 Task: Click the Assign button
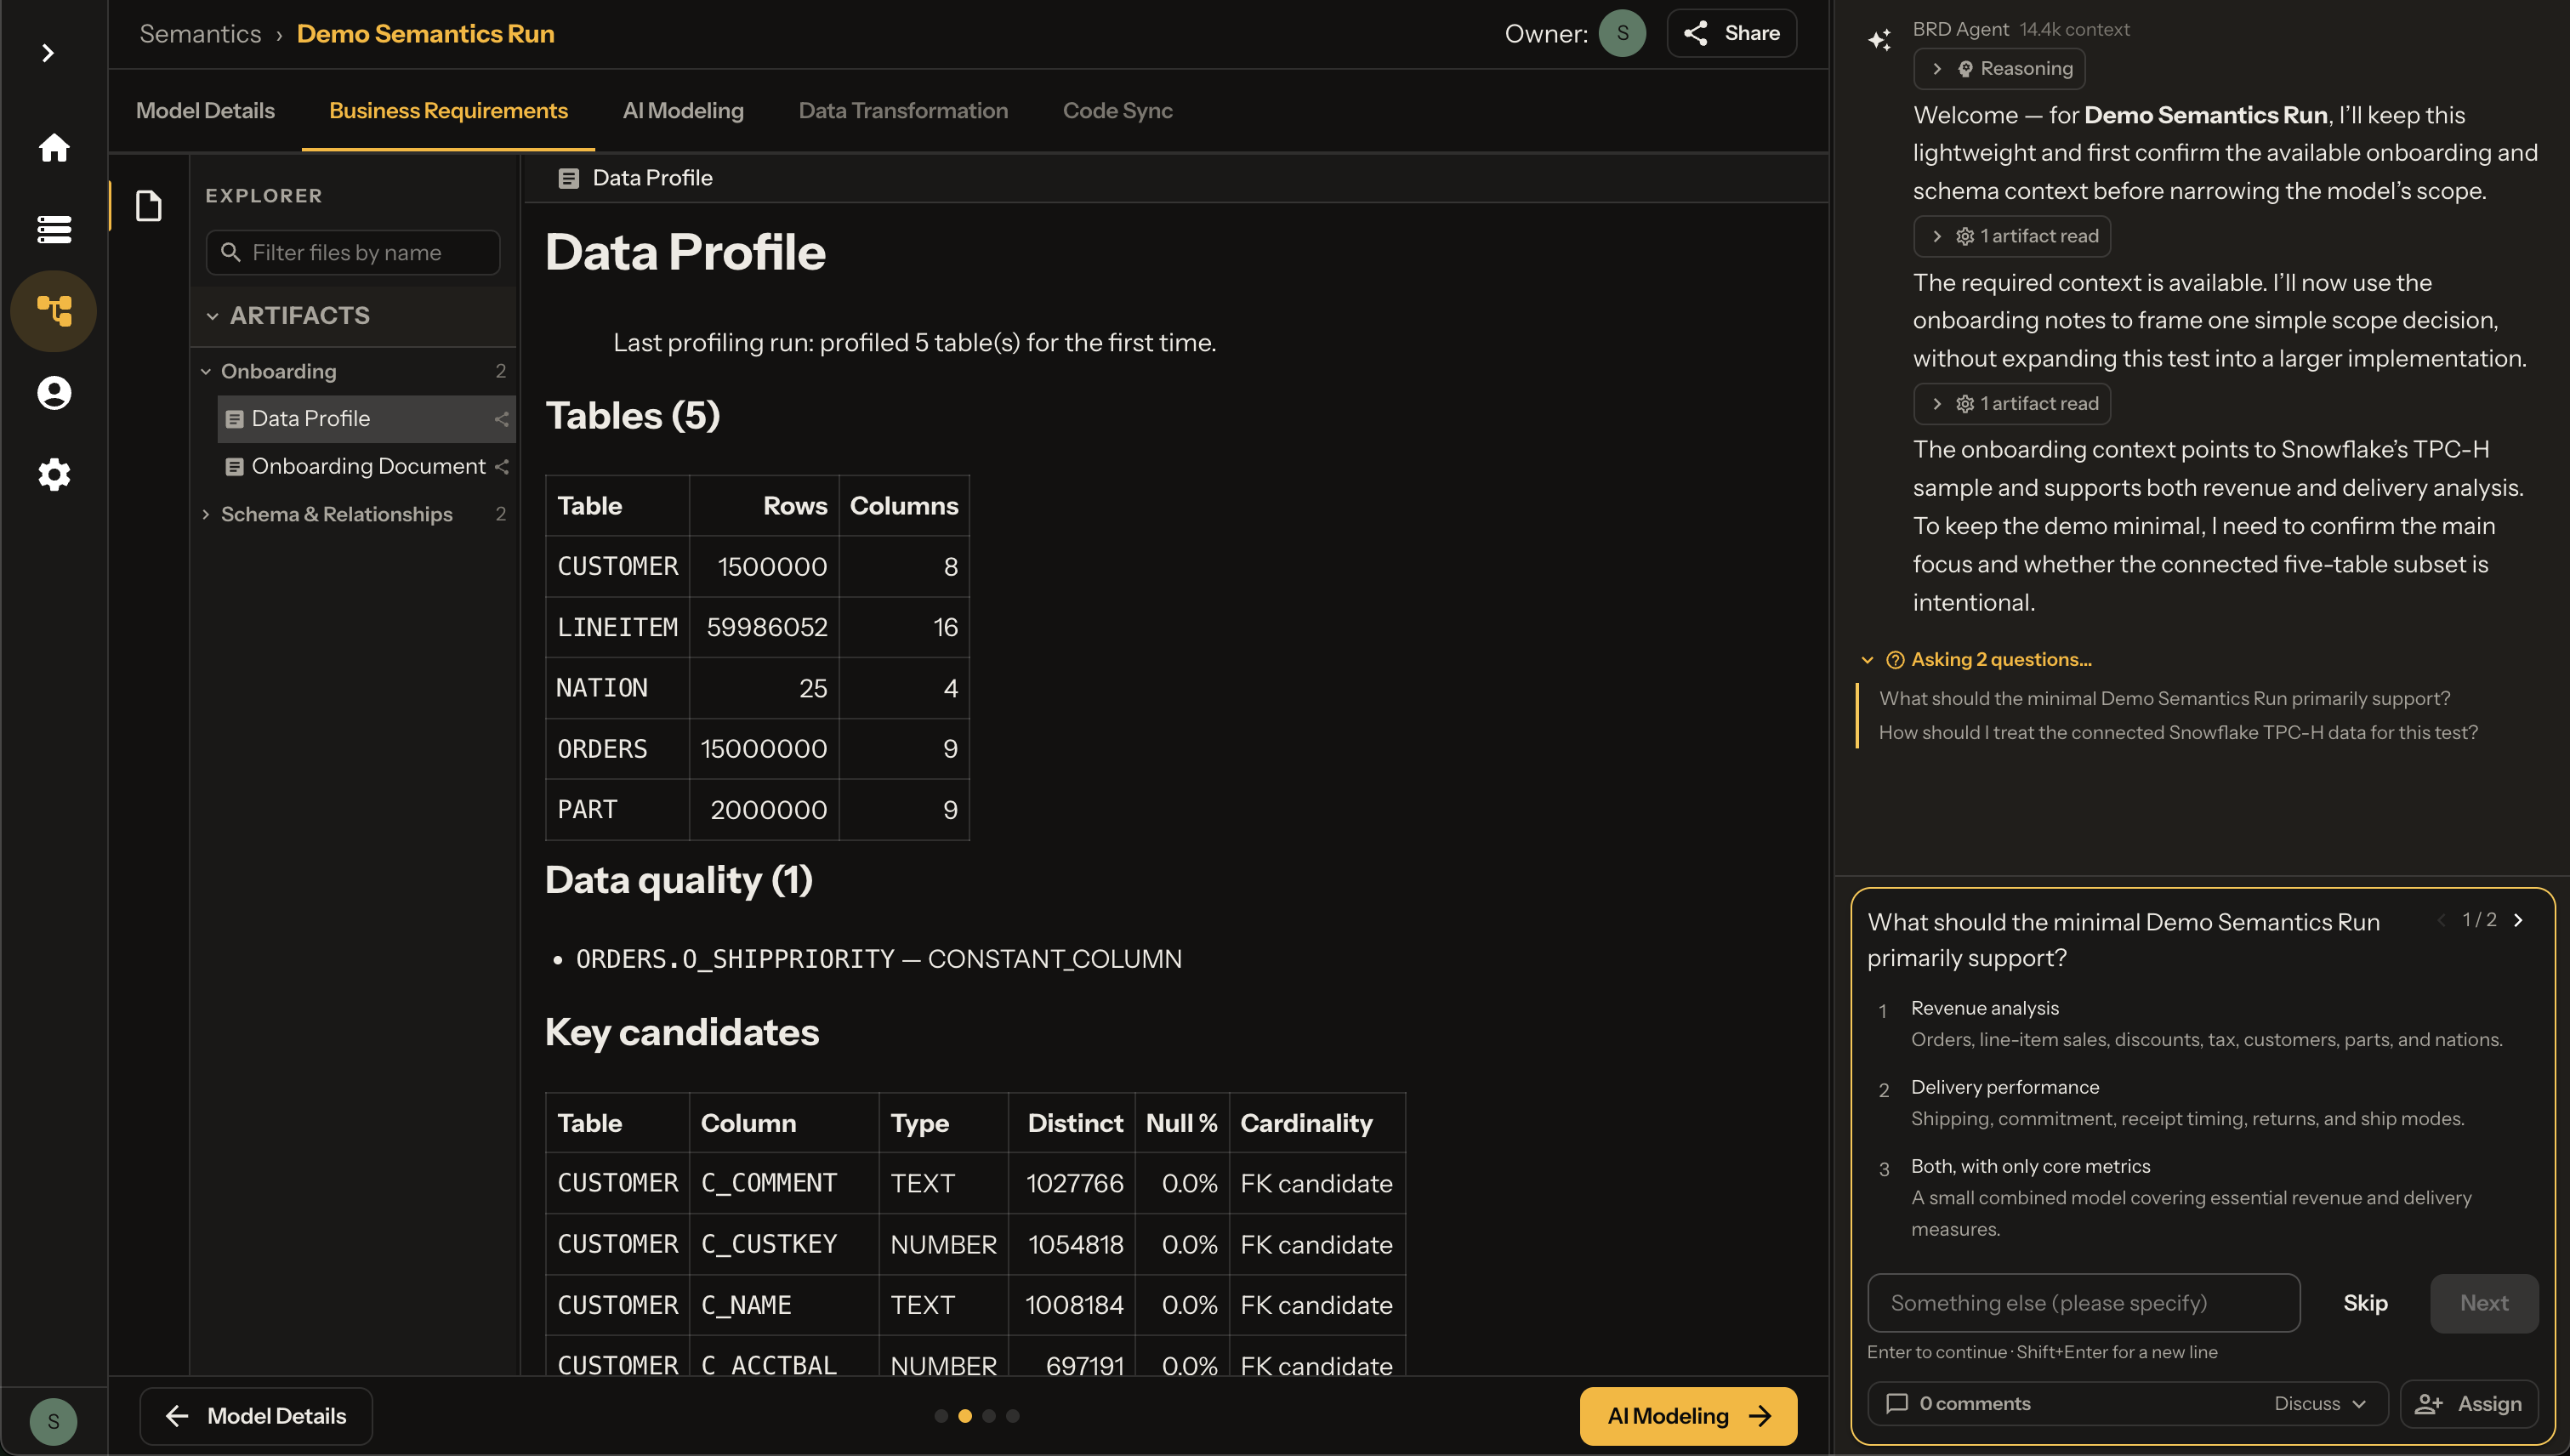point(2468,1403)
